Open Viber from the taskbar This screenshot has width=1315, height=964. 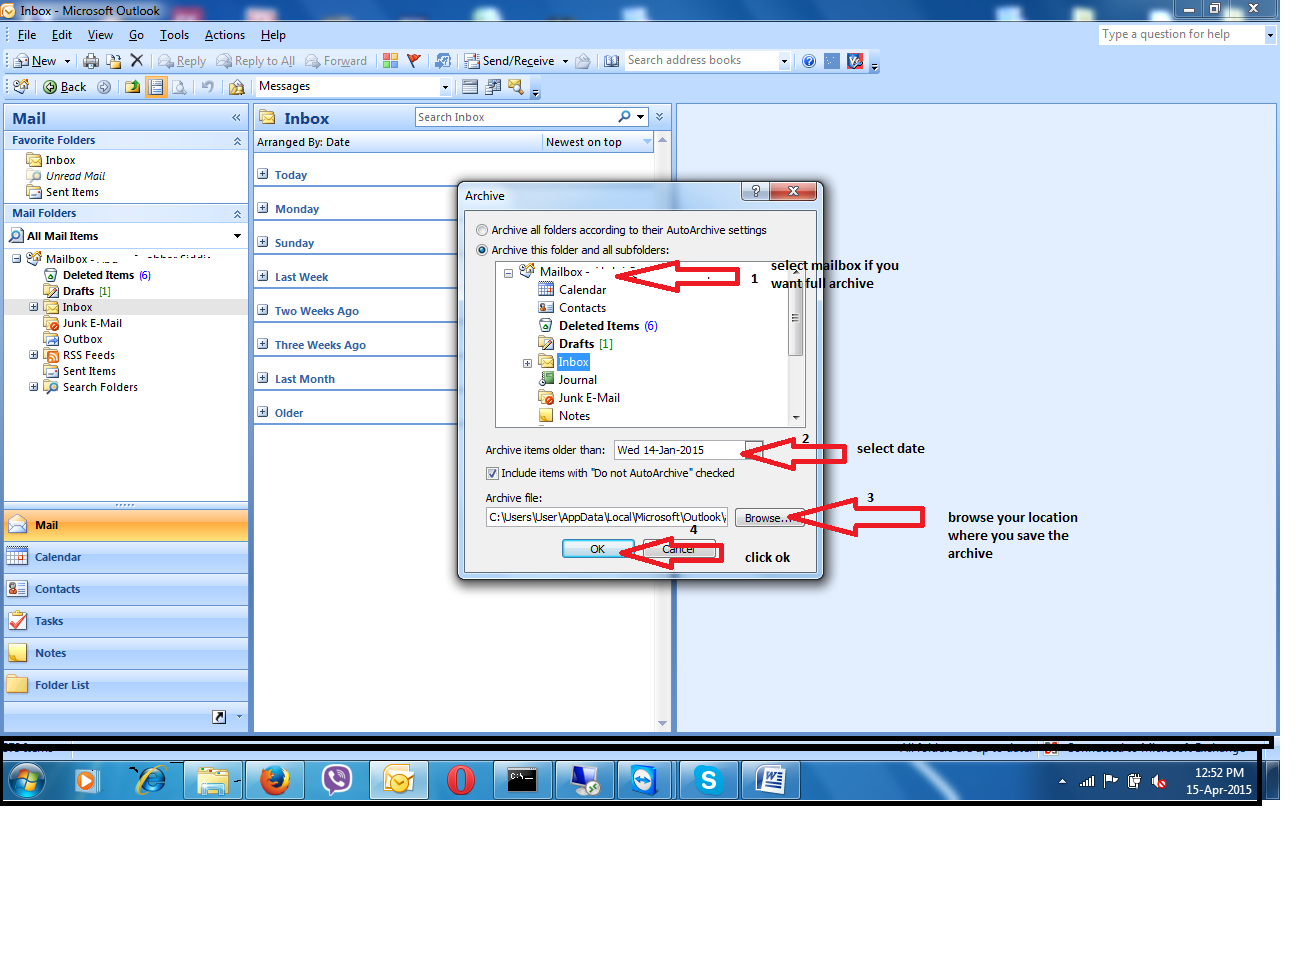(337, 780)
